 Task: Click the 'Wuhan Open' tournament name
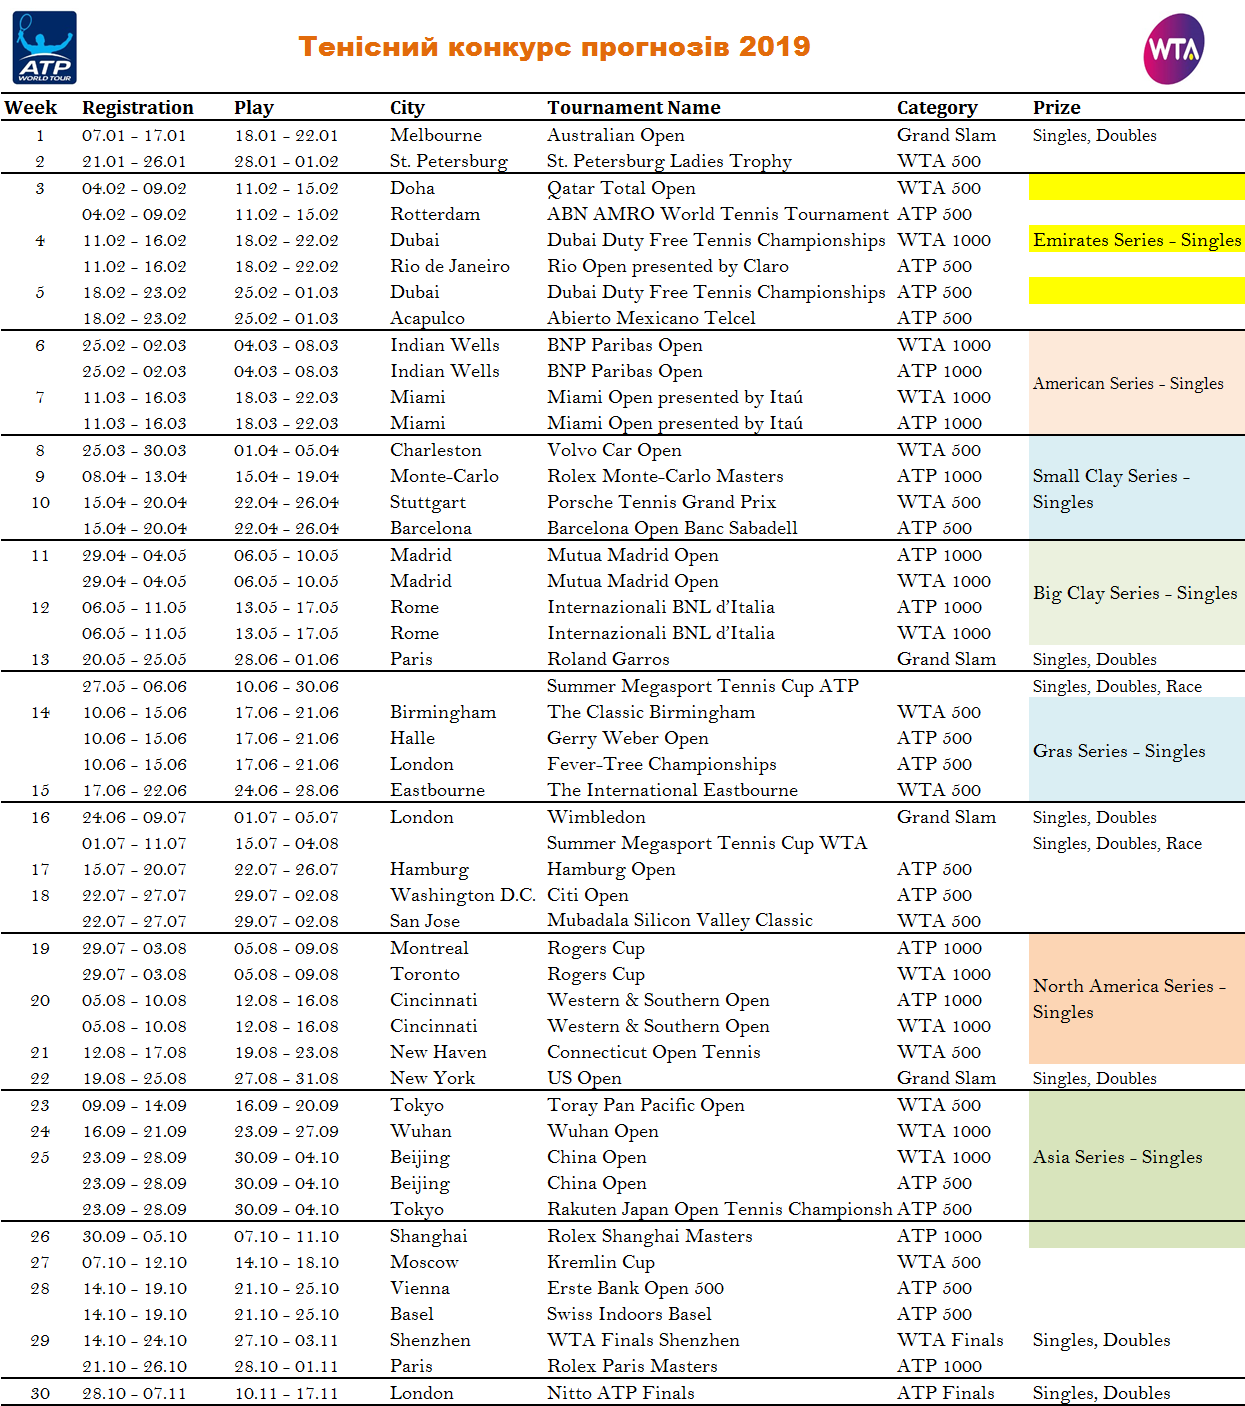[x=603, y=1131]
